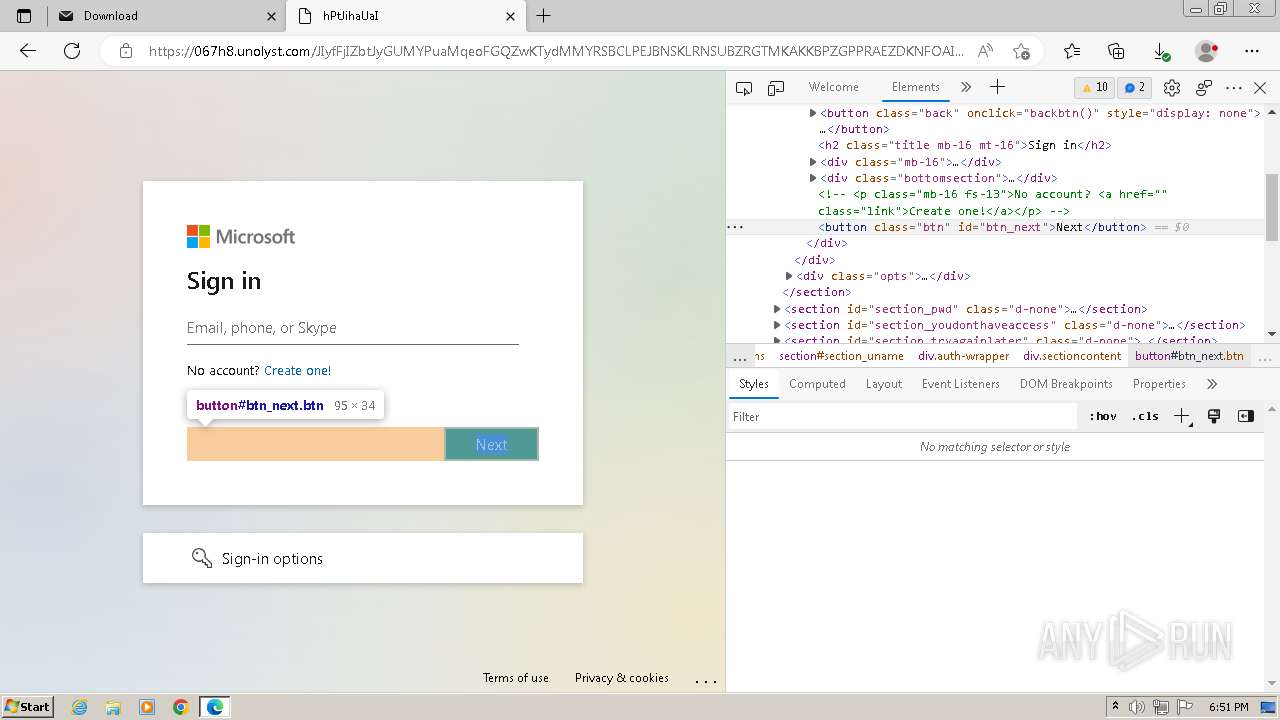
Task: Open a new browser tab
Action: tap(543, 16)
